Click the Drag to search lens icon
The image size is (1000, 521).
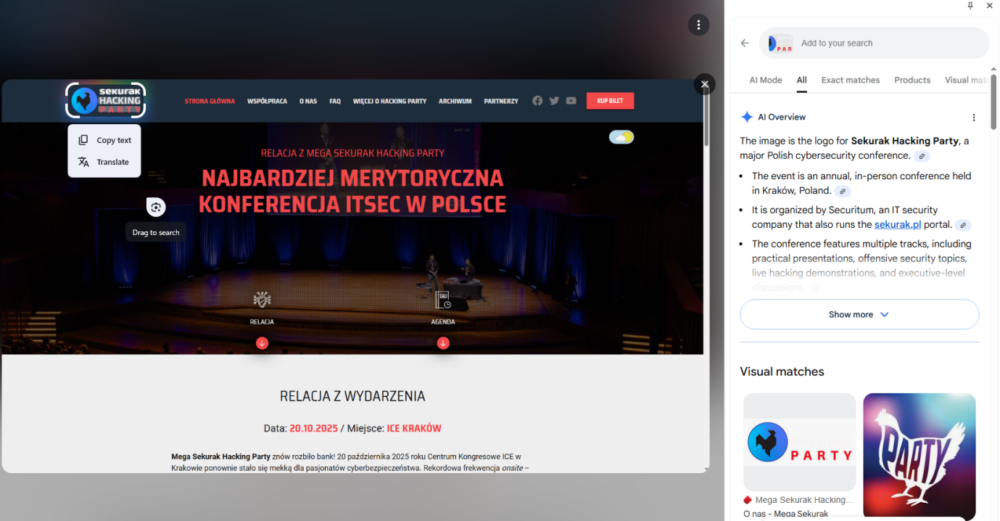pos(155,207)
